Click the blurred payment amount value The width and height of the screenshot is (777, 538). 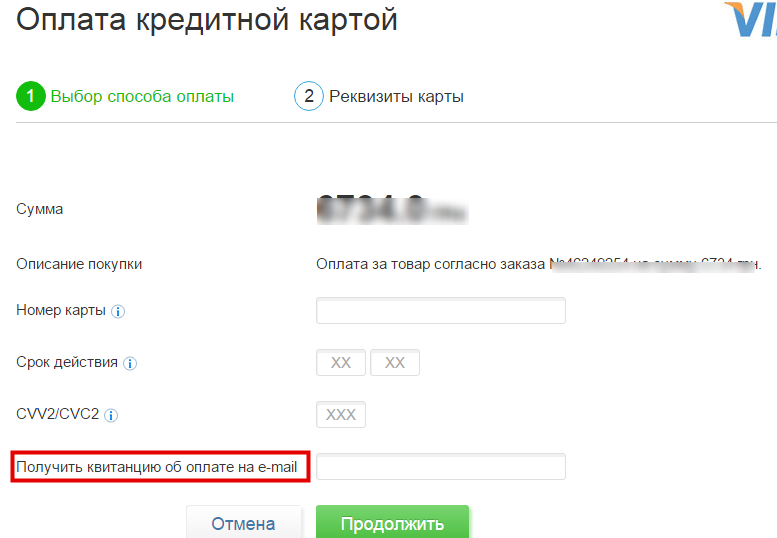pyautogui.click(x=392, y=210)
